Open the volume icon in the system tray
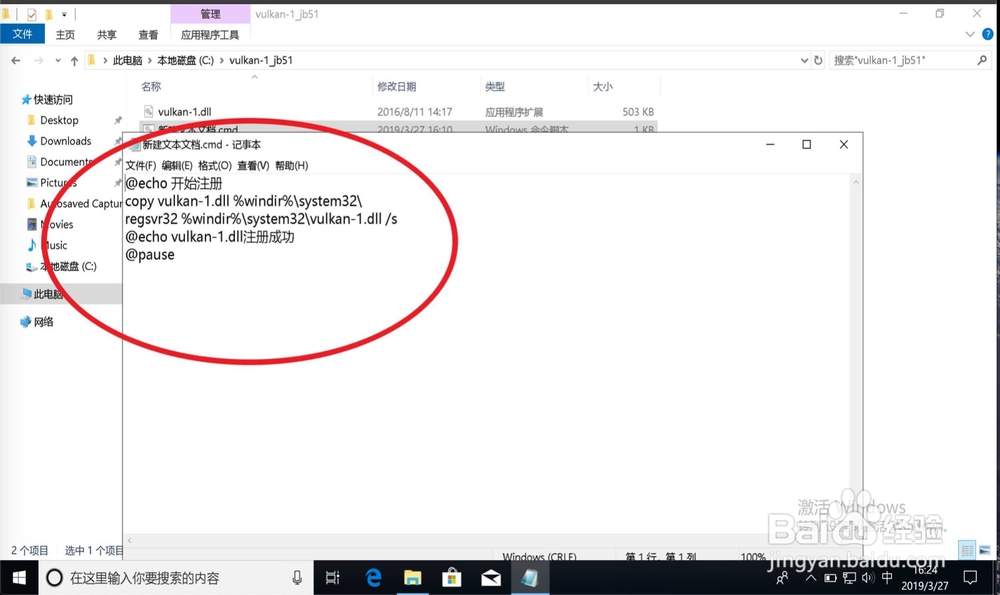 (869, 578)
